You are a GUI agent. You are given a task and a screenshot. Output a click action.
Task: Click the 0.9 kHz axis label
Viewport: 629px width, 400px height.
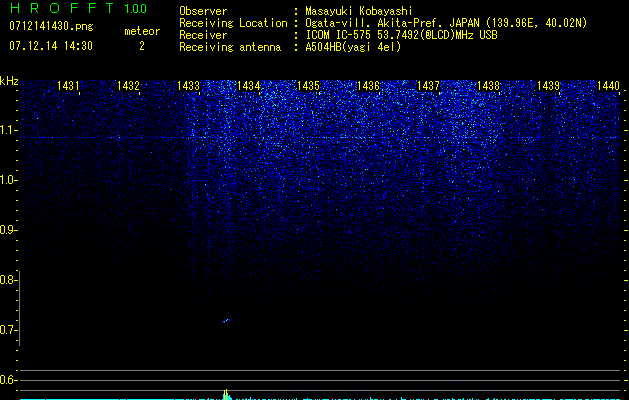[x=8, y=230]
